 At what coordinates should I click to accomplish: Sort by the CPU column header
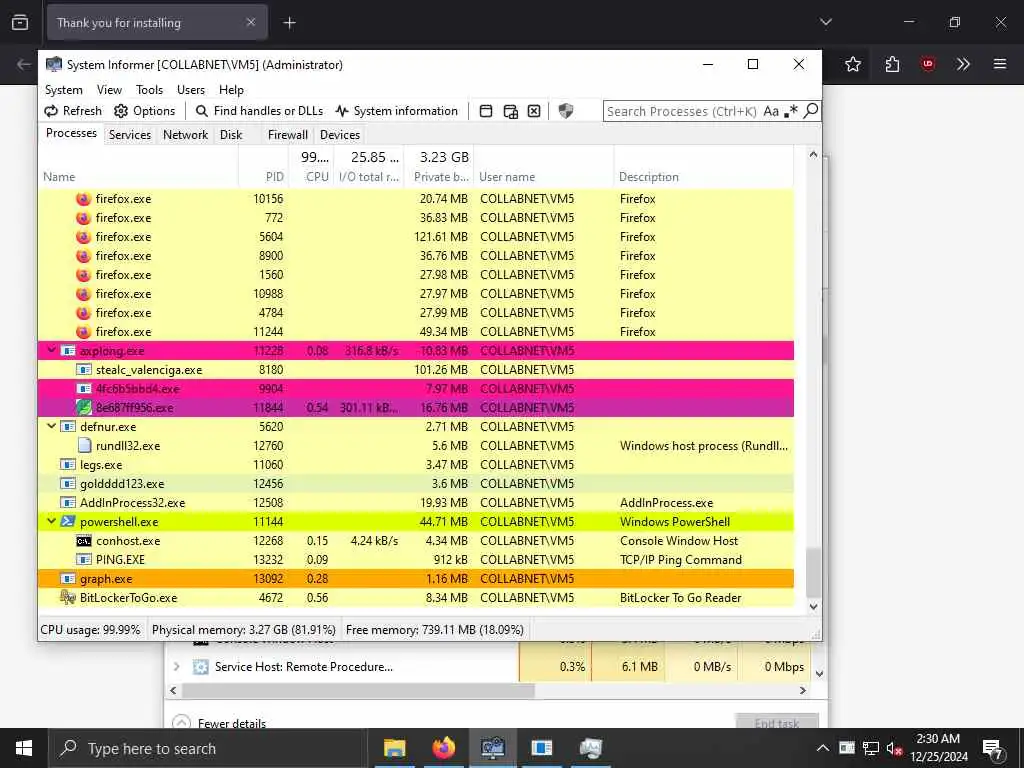point(311,176)
